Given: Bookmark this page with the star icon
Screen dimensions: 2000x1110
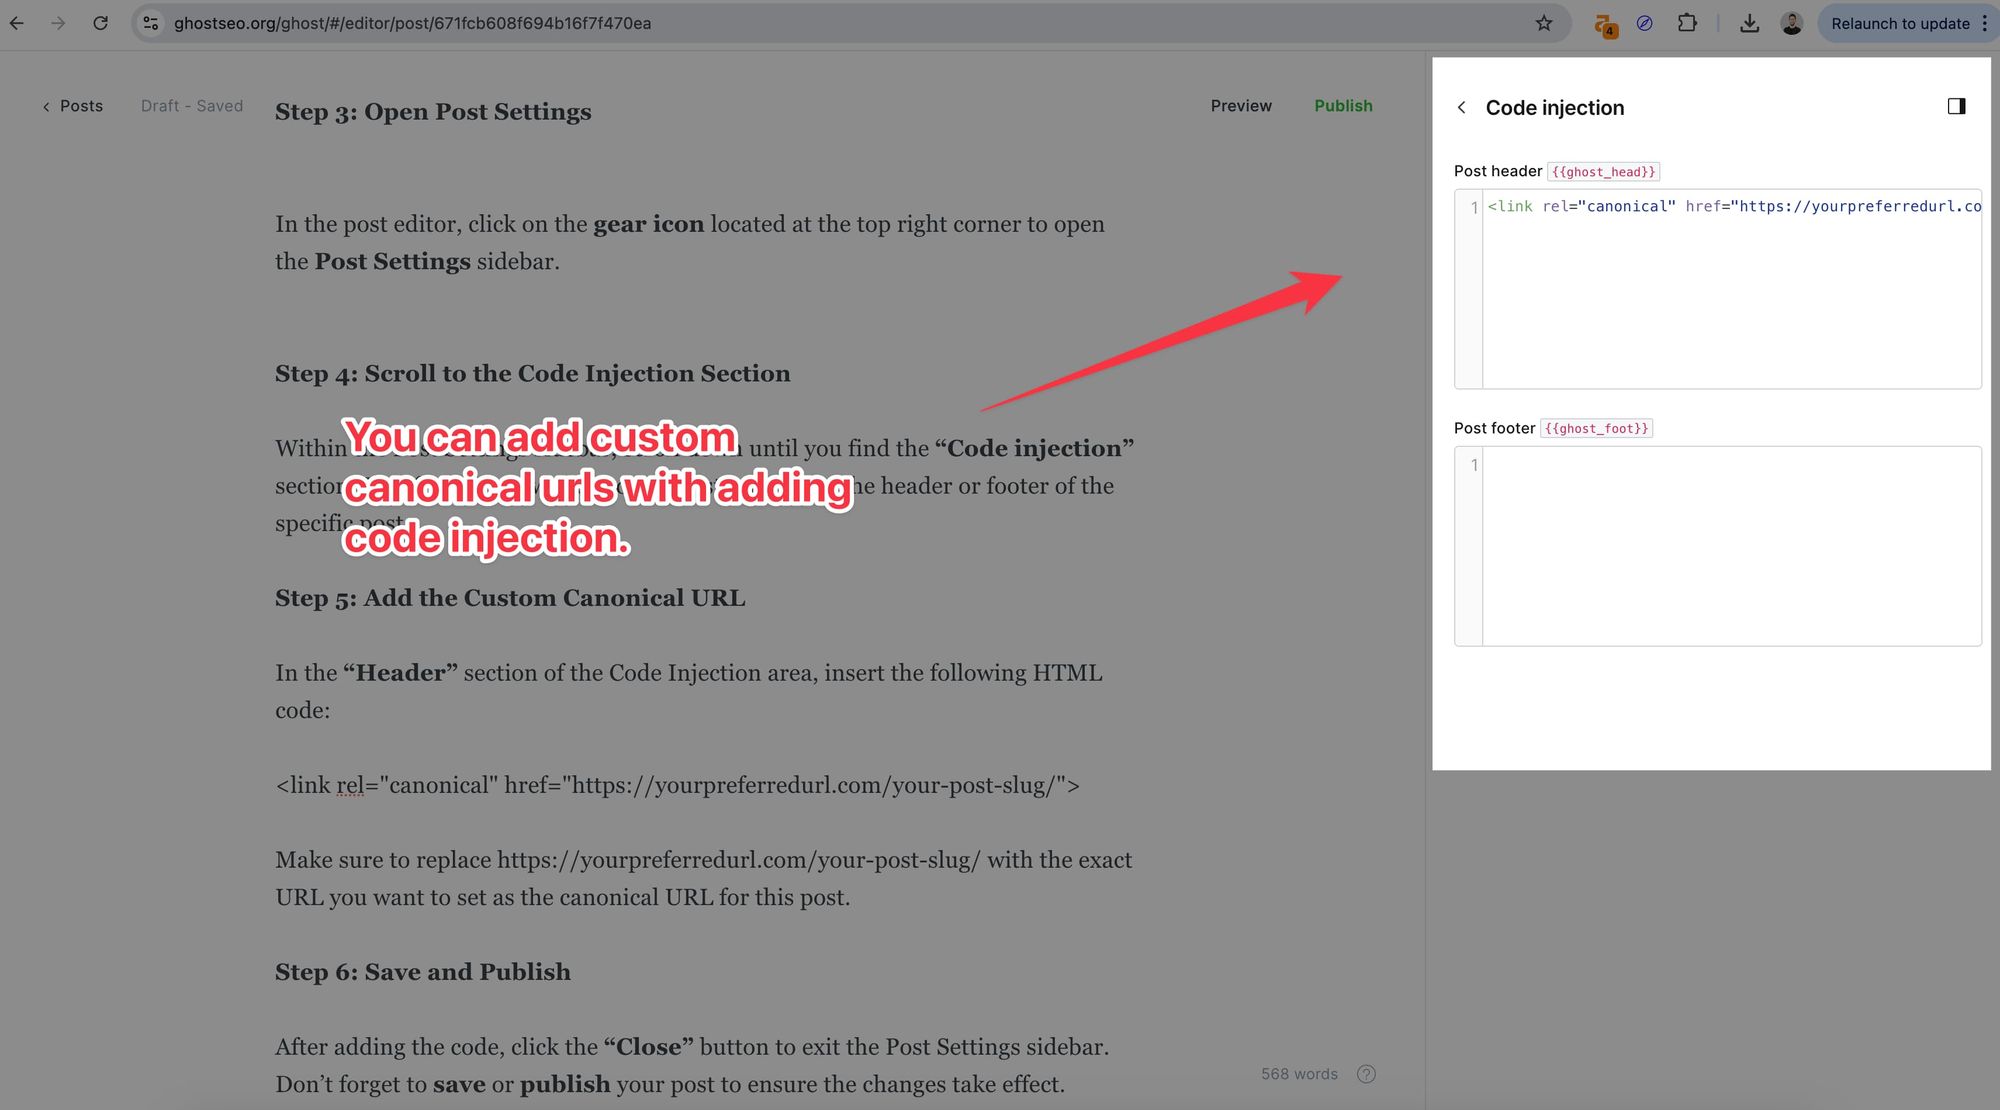Looking at the screenshot, I should (1544, 23).
